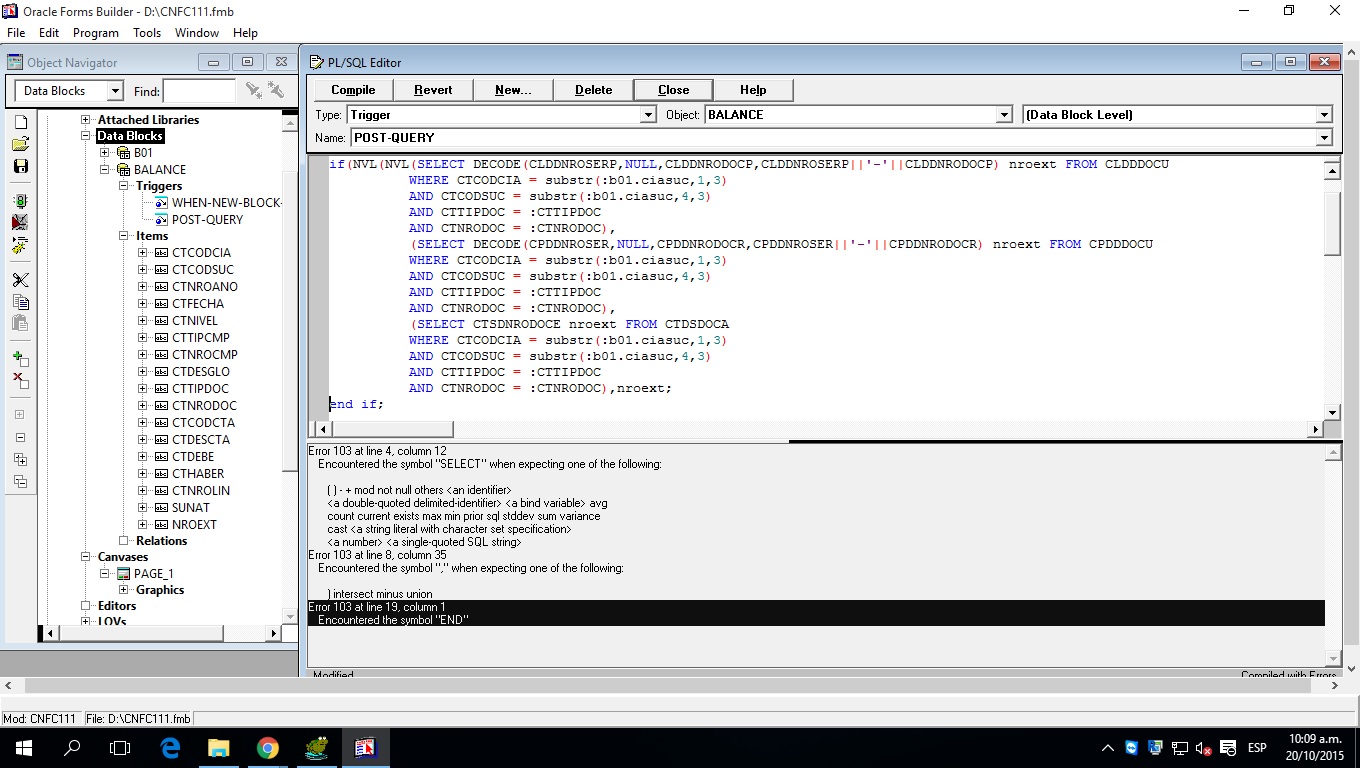This screenshot has width=1360, height=768.
Task: Click the code editor scroll-down arrow
Action: 1332,412
